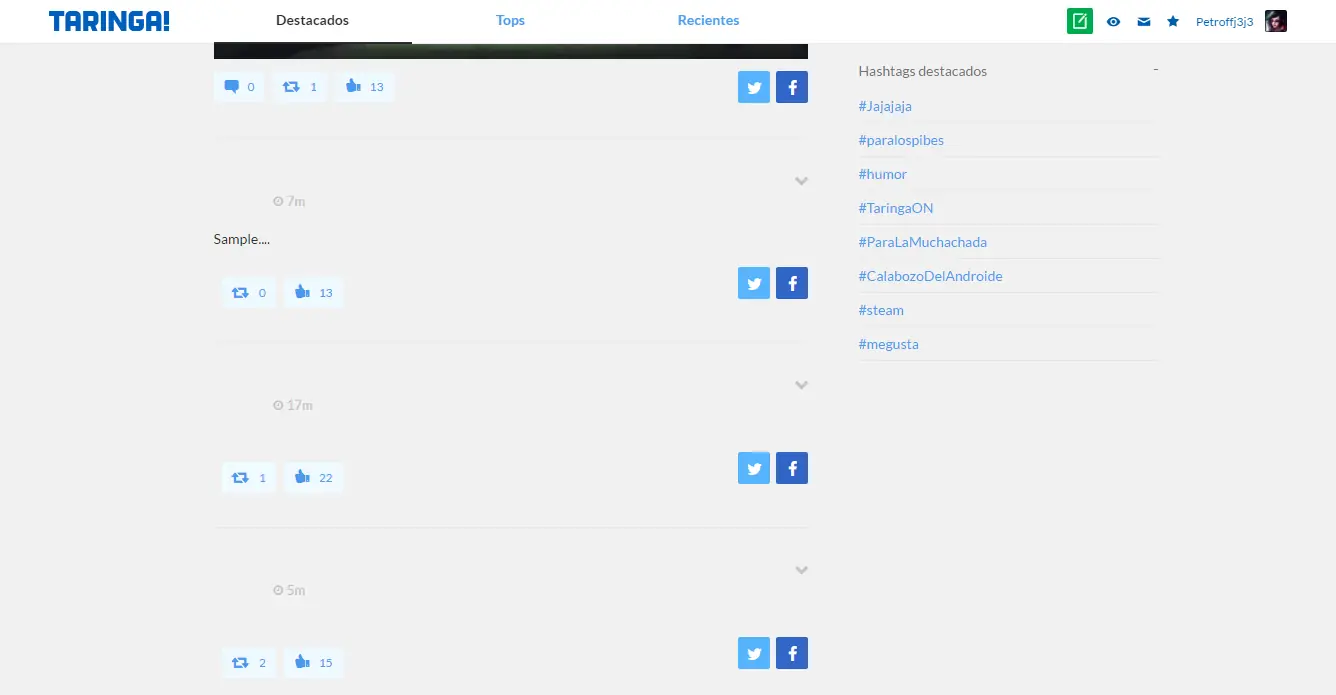Click the 5m timestamp
The image size is (1336, 695).
[289, 590]
